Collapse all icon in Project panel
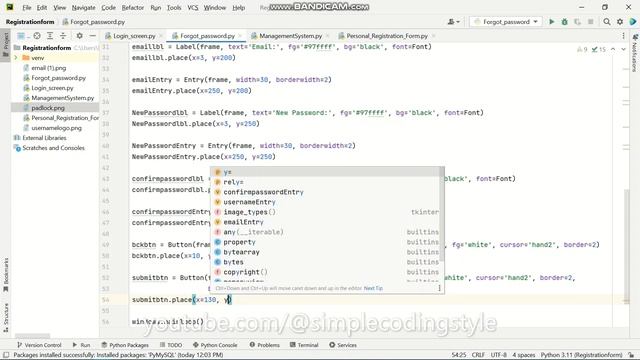The height and width of the screenshot is (360, 640). tap(63, 36)
